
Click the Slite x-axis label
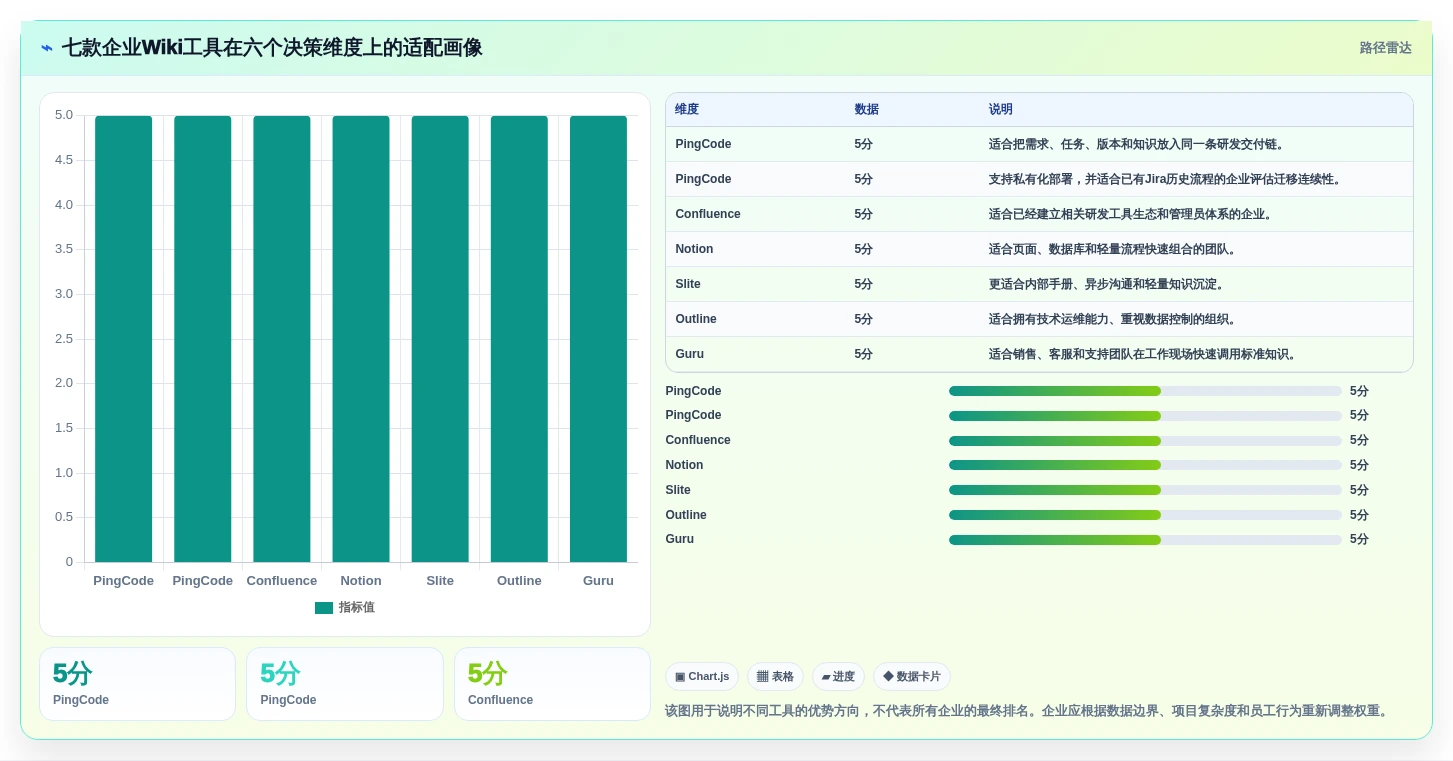pos(440,581)
